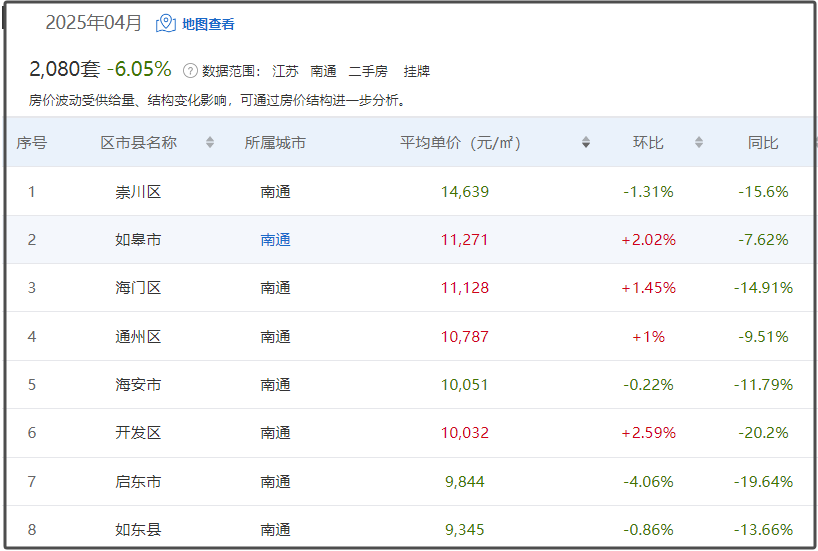The height and width of the screenshot is (551, 818).
Task: Select 开发区 district name
Action: pyautogui.click(x=138, y=433)
